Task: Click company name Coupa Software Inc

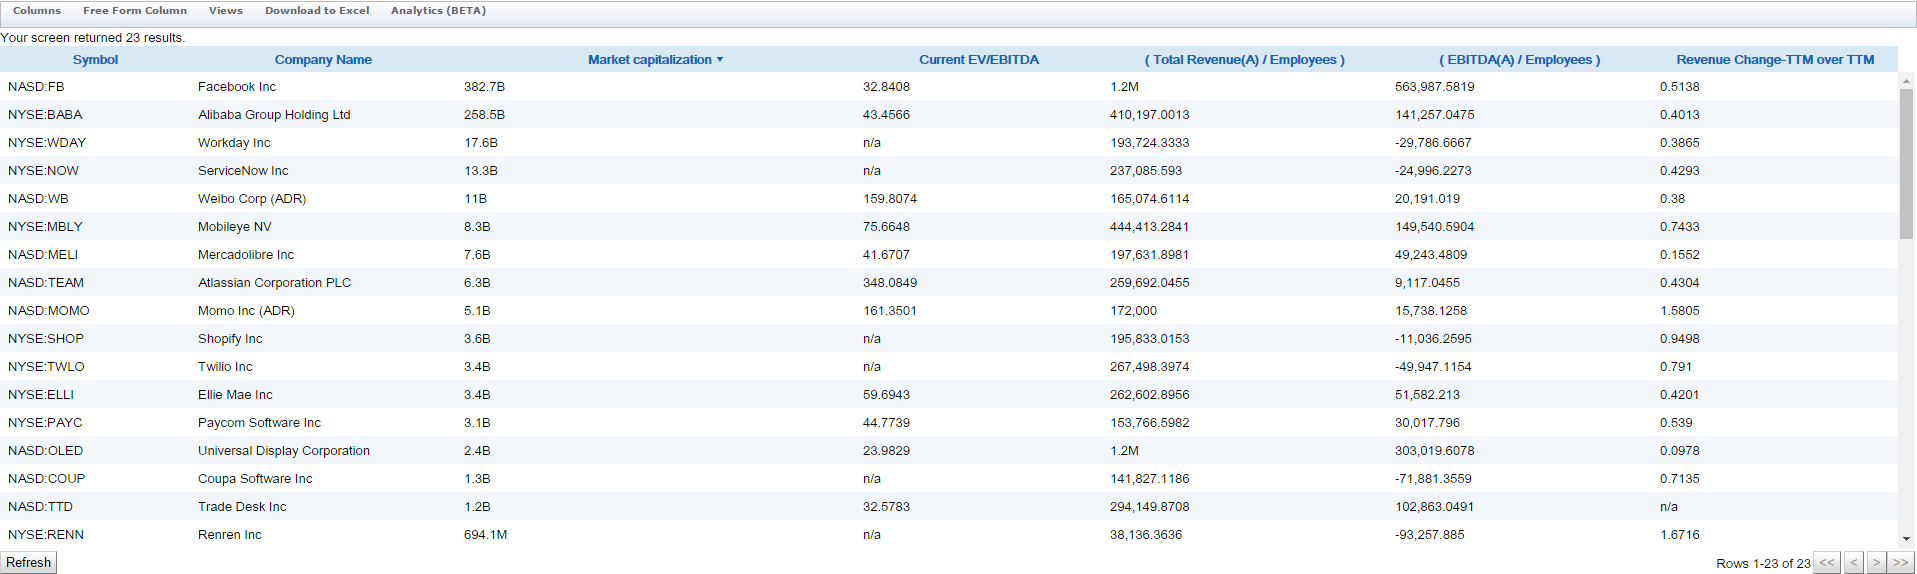Action: 255,479
